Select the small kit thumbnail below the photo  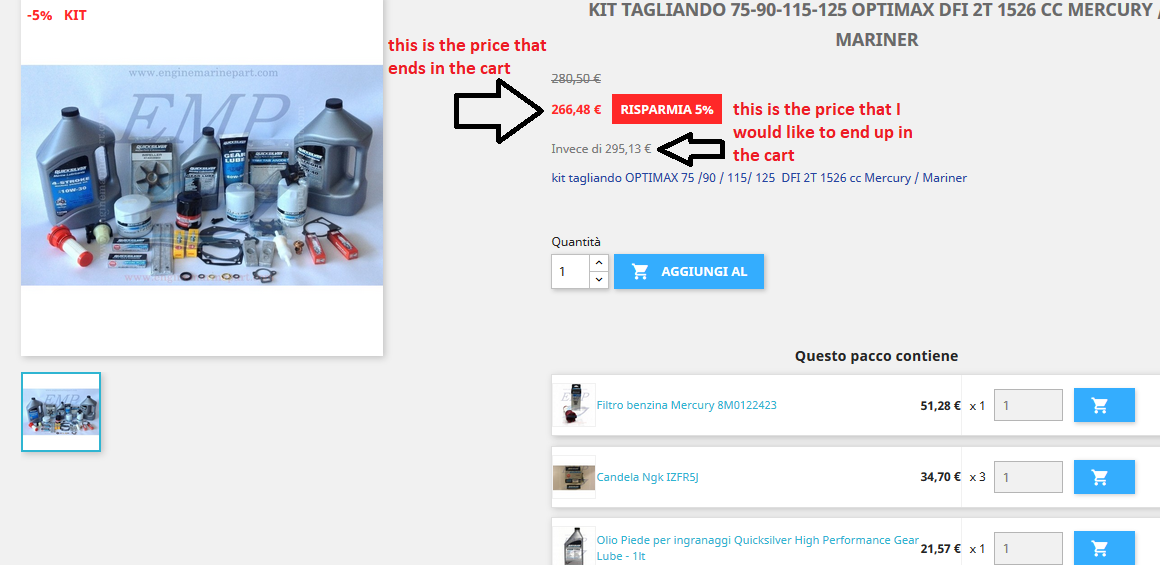coord(61,412)
